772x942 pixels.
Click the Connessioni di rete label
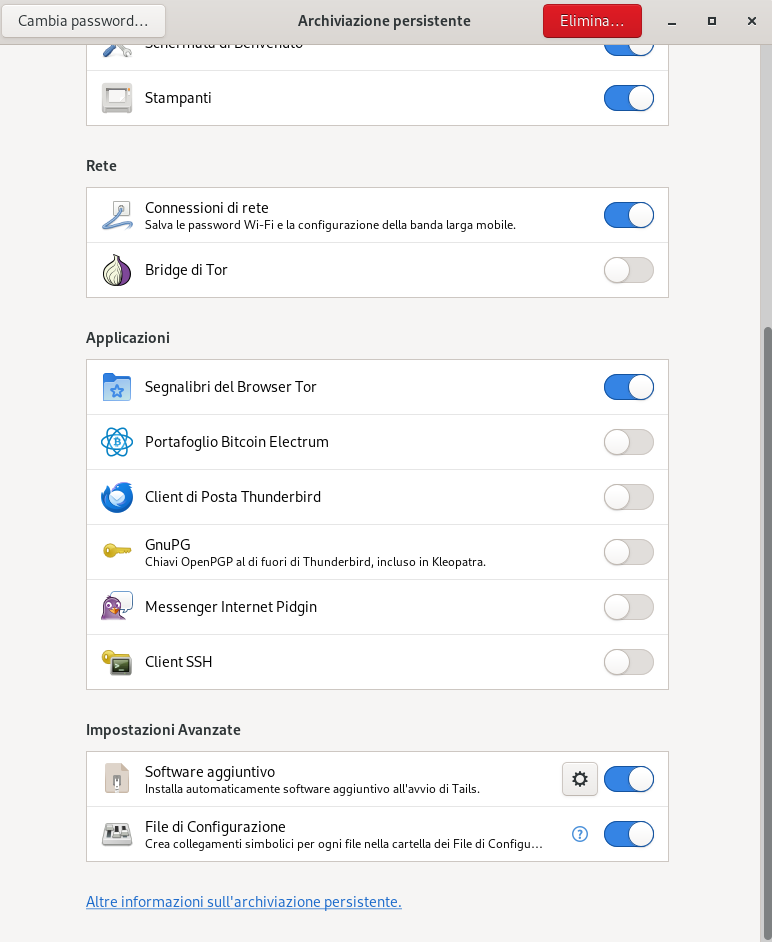click(x=207, y=208)
